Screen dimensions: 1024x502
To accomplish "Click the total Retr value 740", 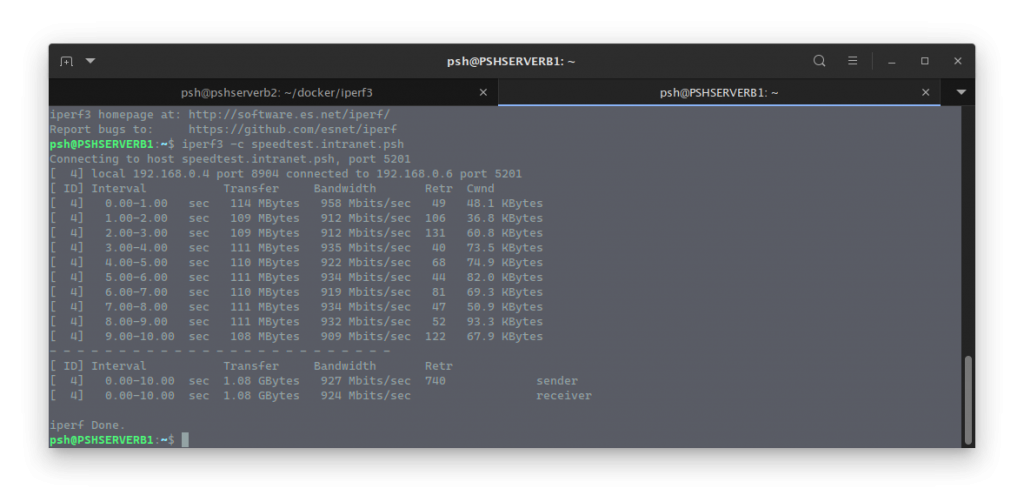I will click(x=435, y=381).
